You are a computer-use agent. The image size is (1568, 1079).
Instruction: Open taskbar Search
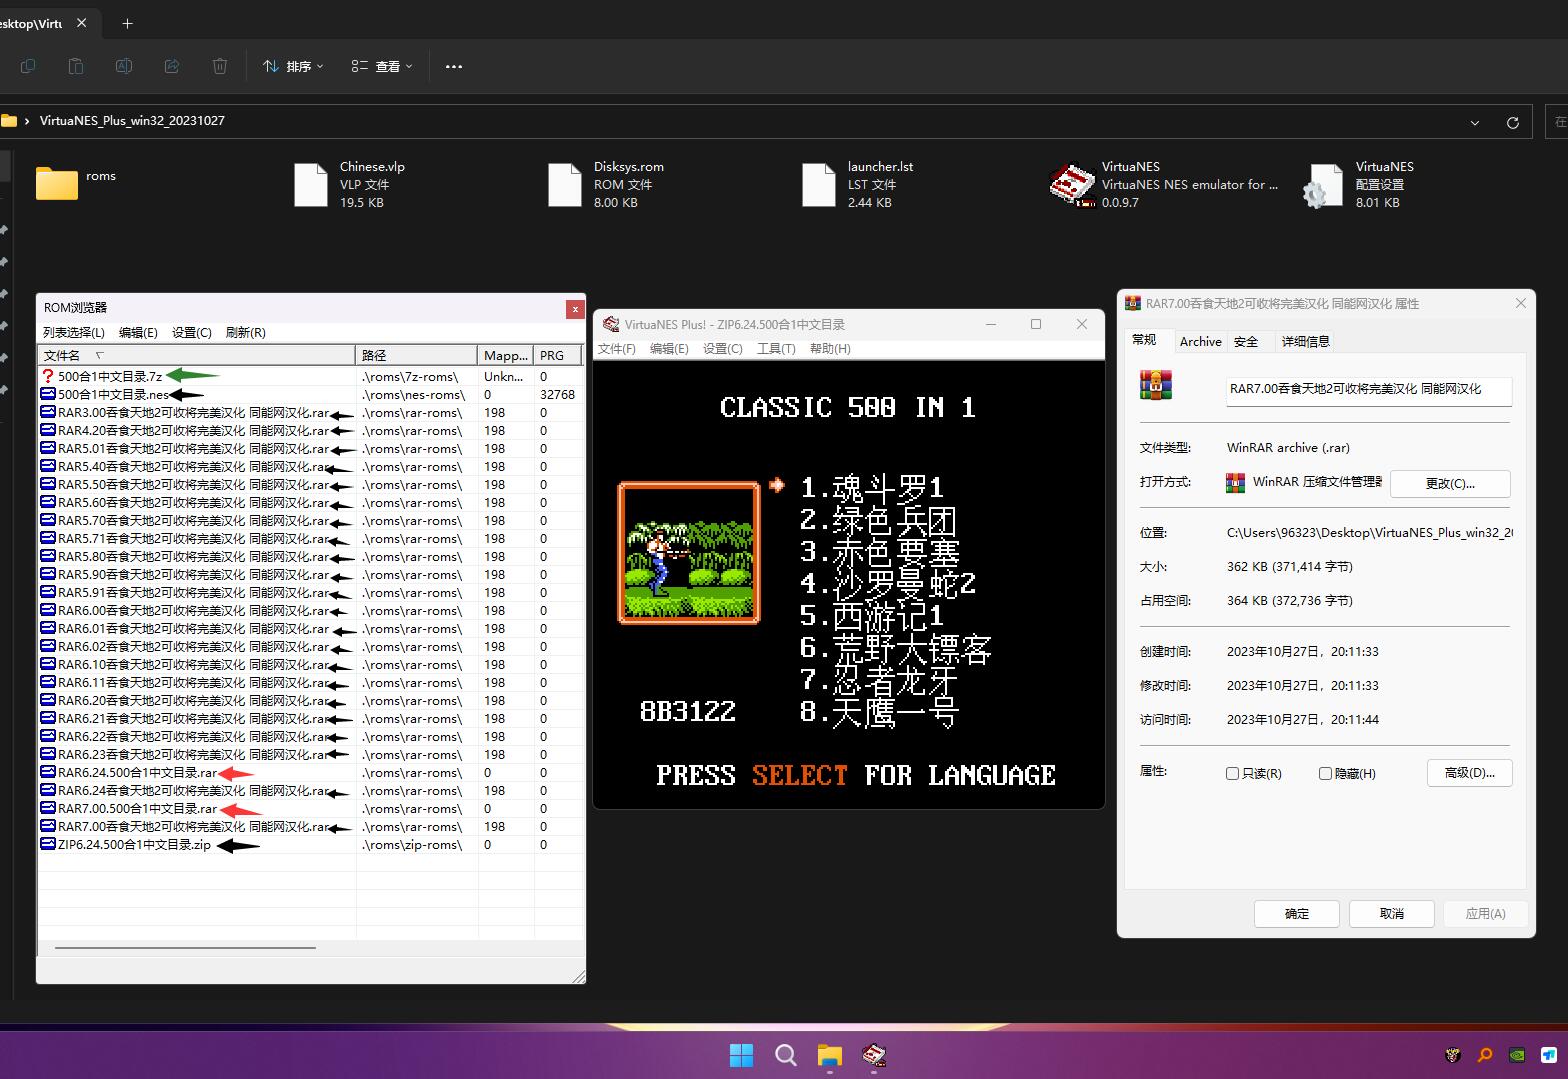coord(786,1055)
